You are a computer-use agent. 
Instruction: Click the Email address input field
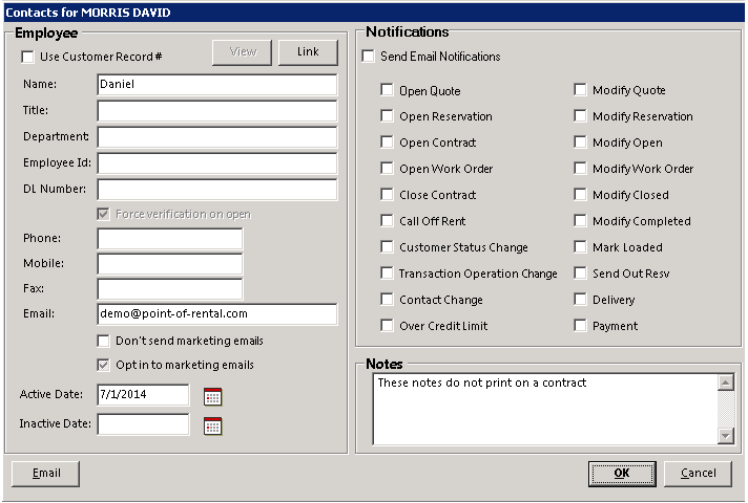217,314
